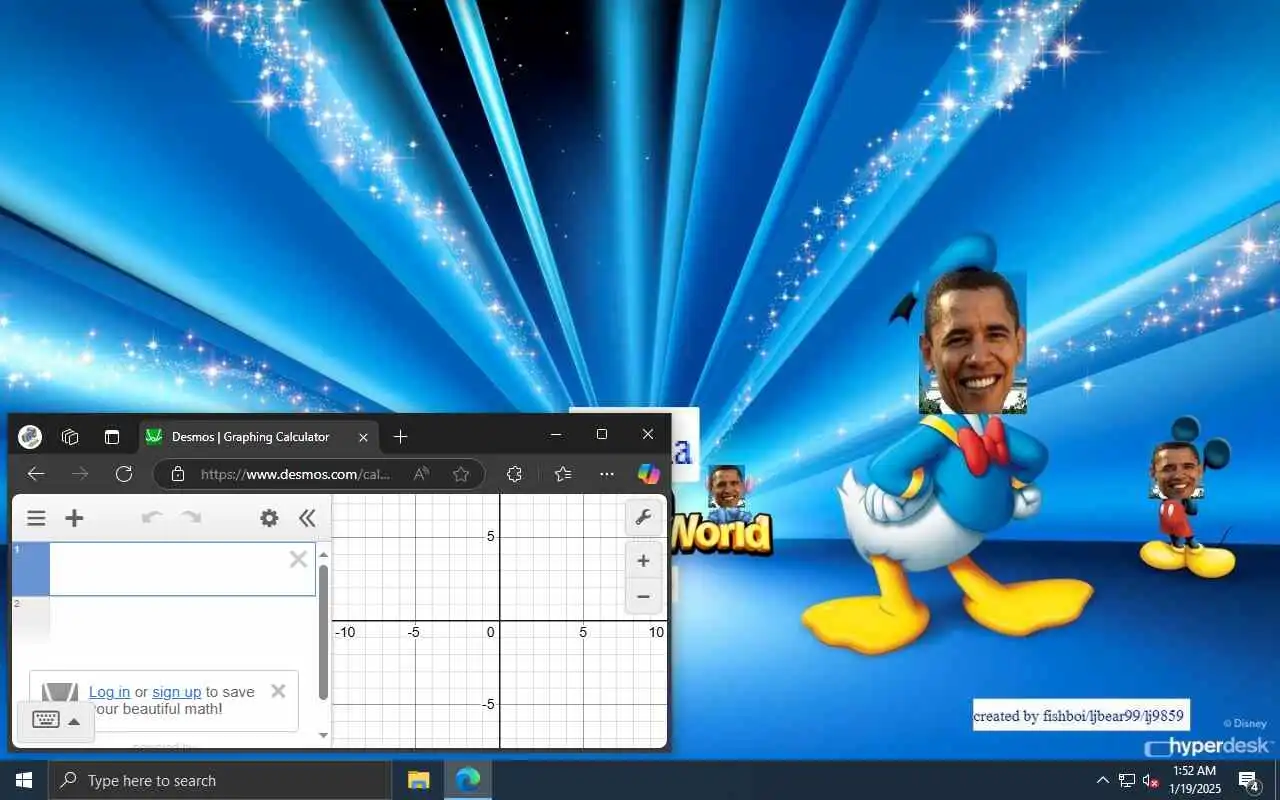Go back in Edge browser

pyautogui.click(x=36, y=474)
